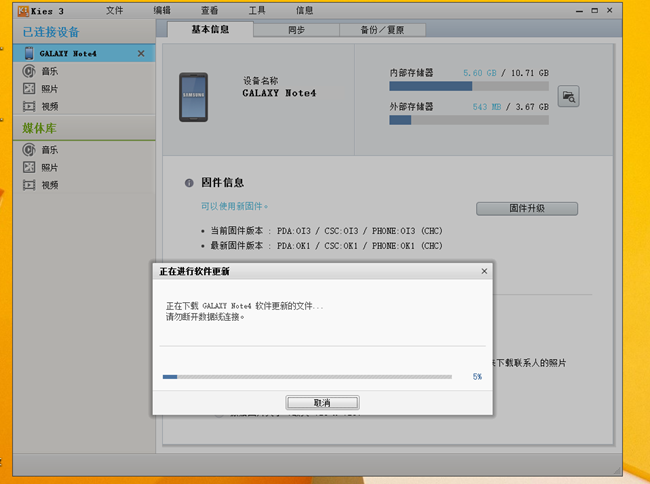Click the 媒体库 音乐 icon
650x484 pixels.
29,150
